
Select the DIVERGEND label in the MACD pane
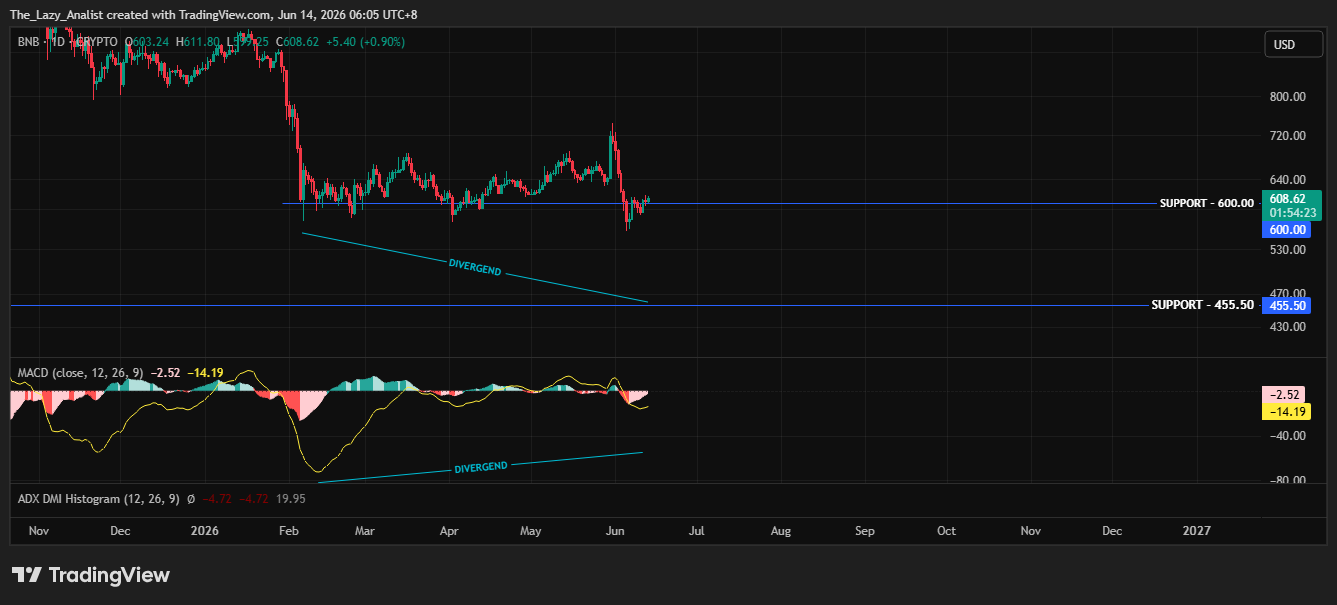click(481, 467)
